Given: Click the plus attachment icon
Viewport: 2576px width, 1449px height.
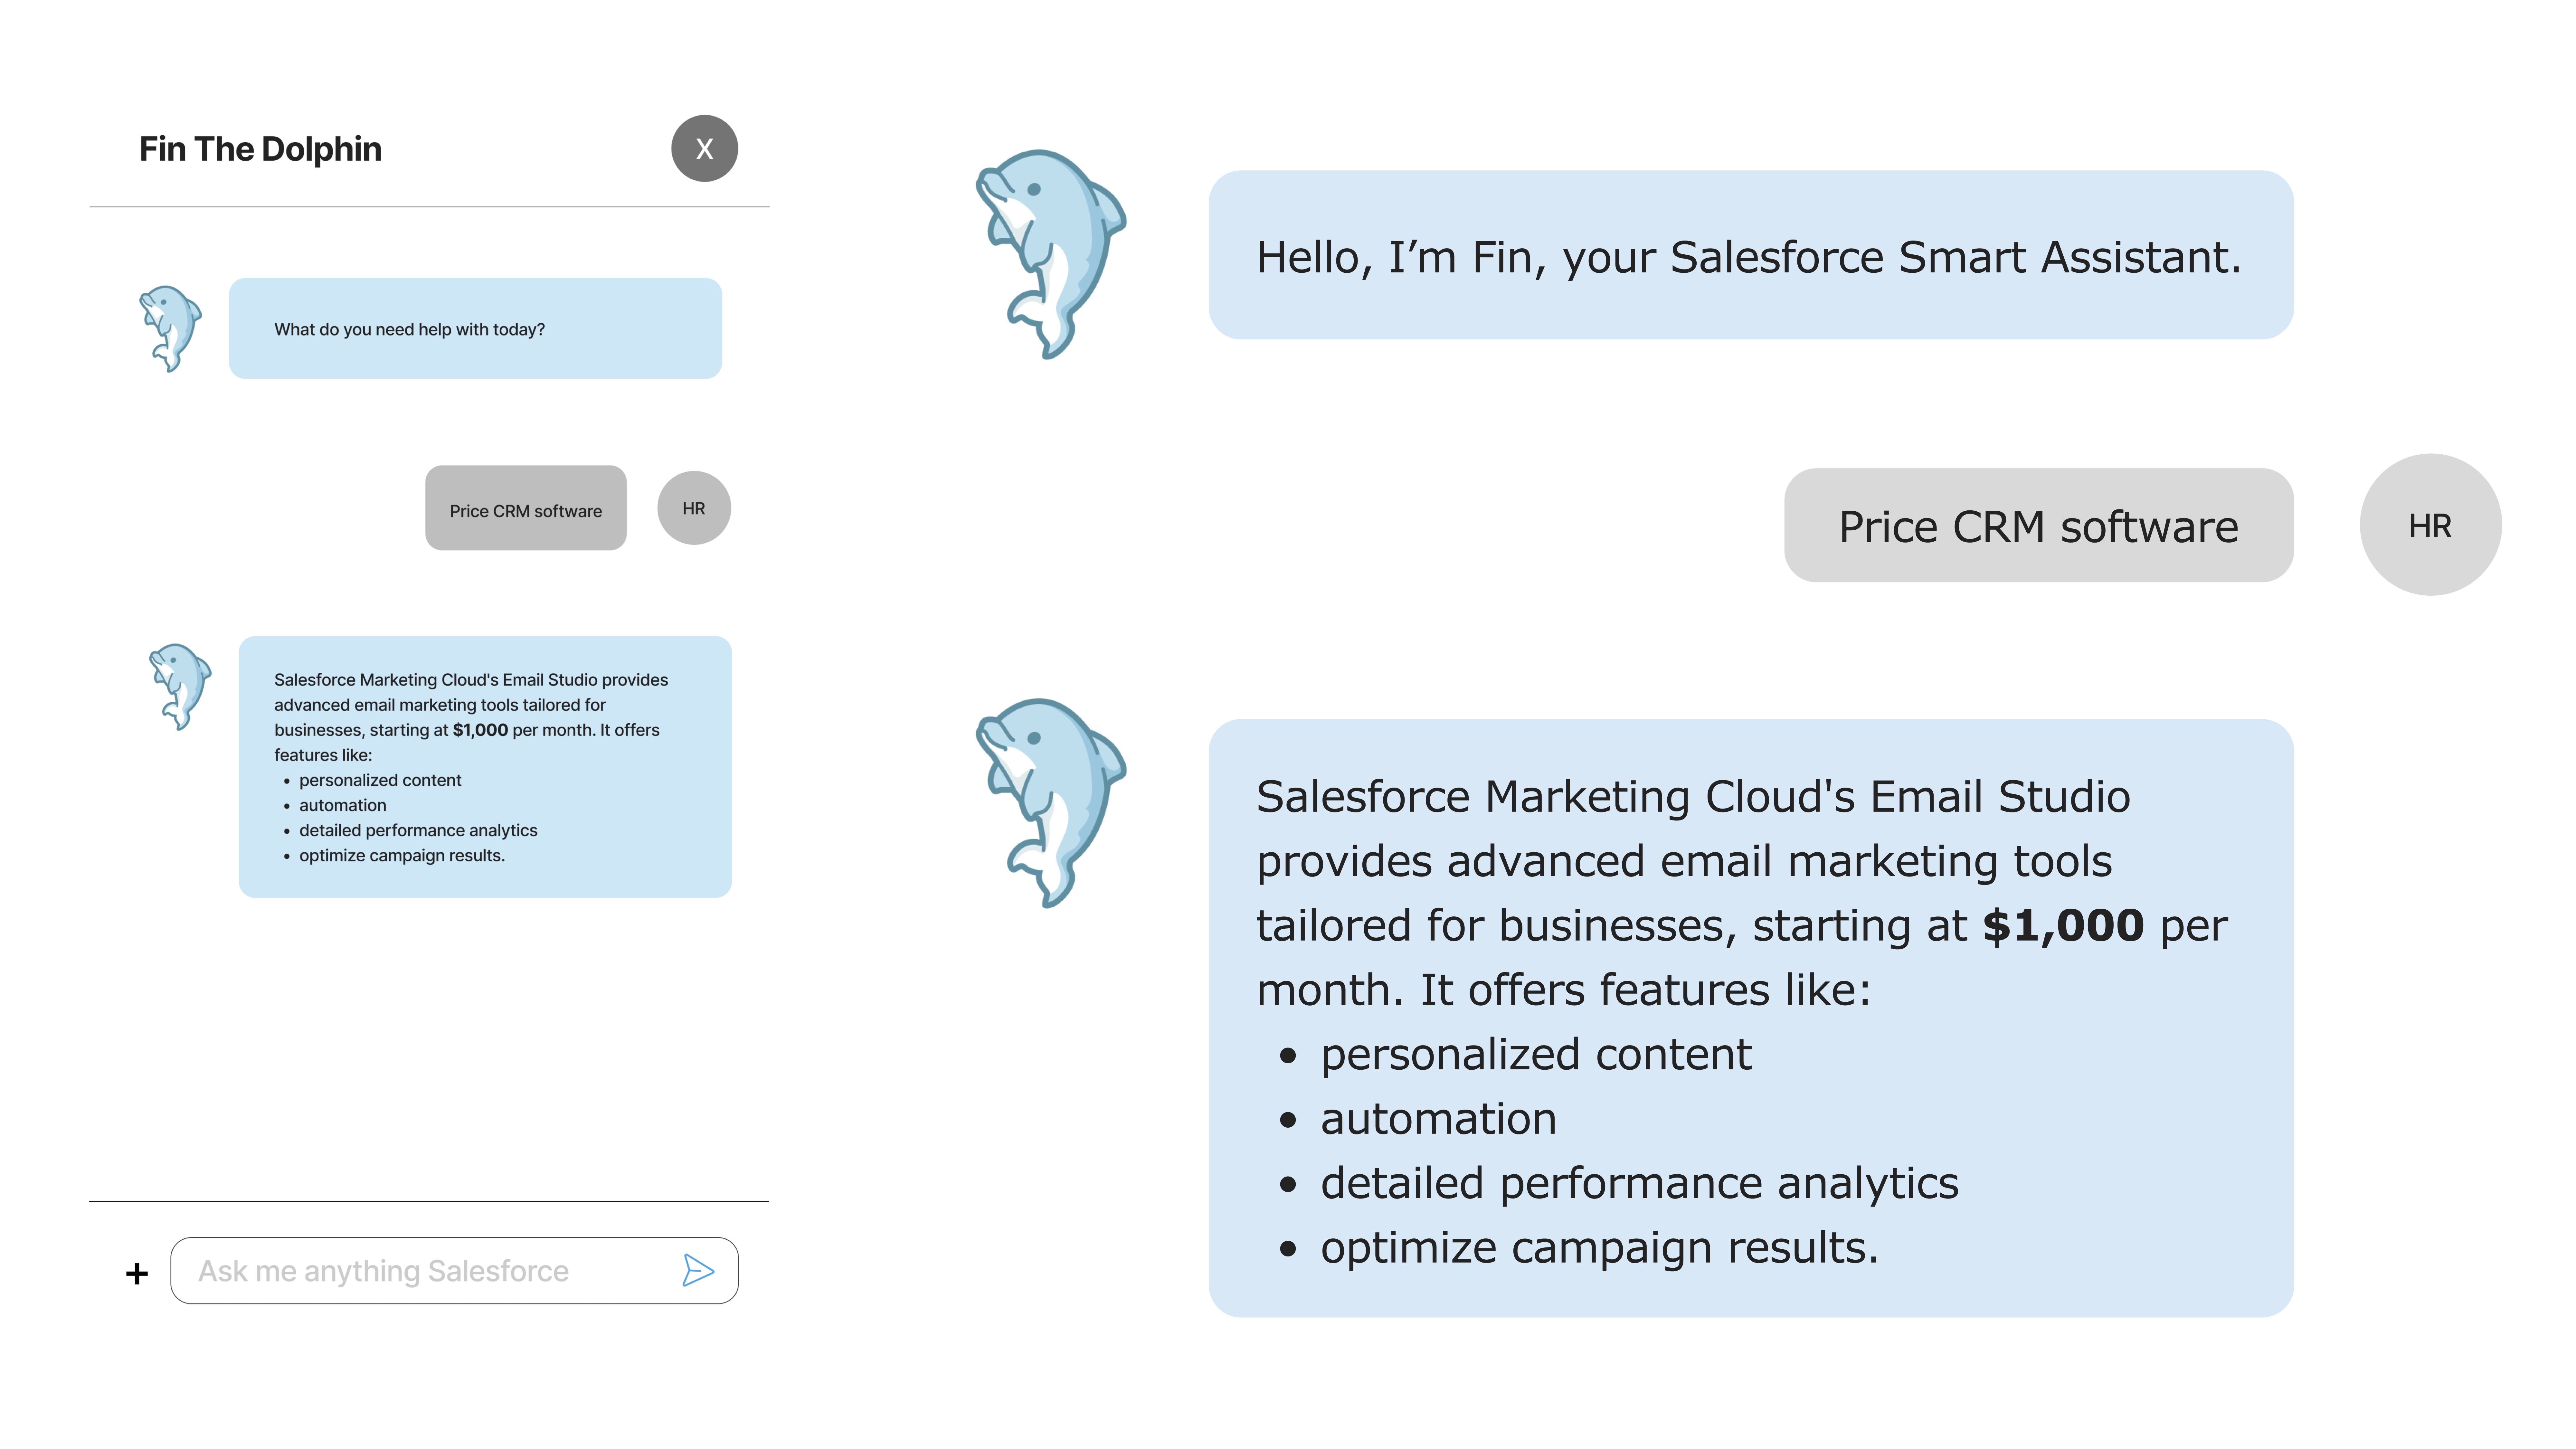Looking at the screenshot, I should tap(137, 1273).
